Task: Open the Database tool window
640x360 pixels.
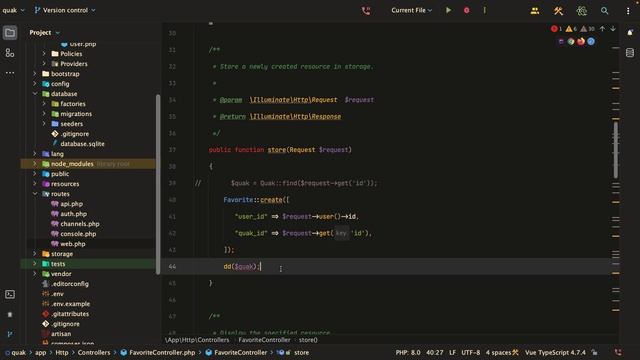Action: (x=630, y=53)
